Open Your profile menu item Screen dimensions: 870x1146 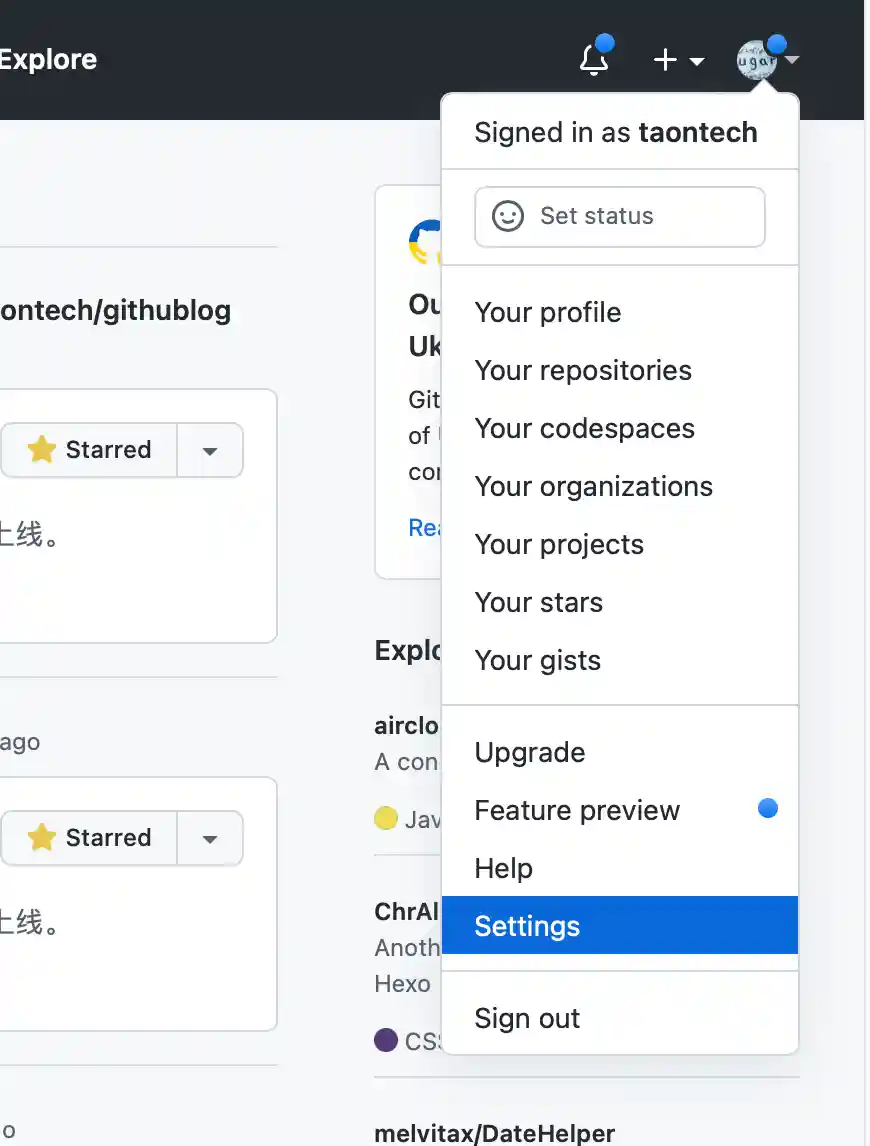tap(548, 313)
